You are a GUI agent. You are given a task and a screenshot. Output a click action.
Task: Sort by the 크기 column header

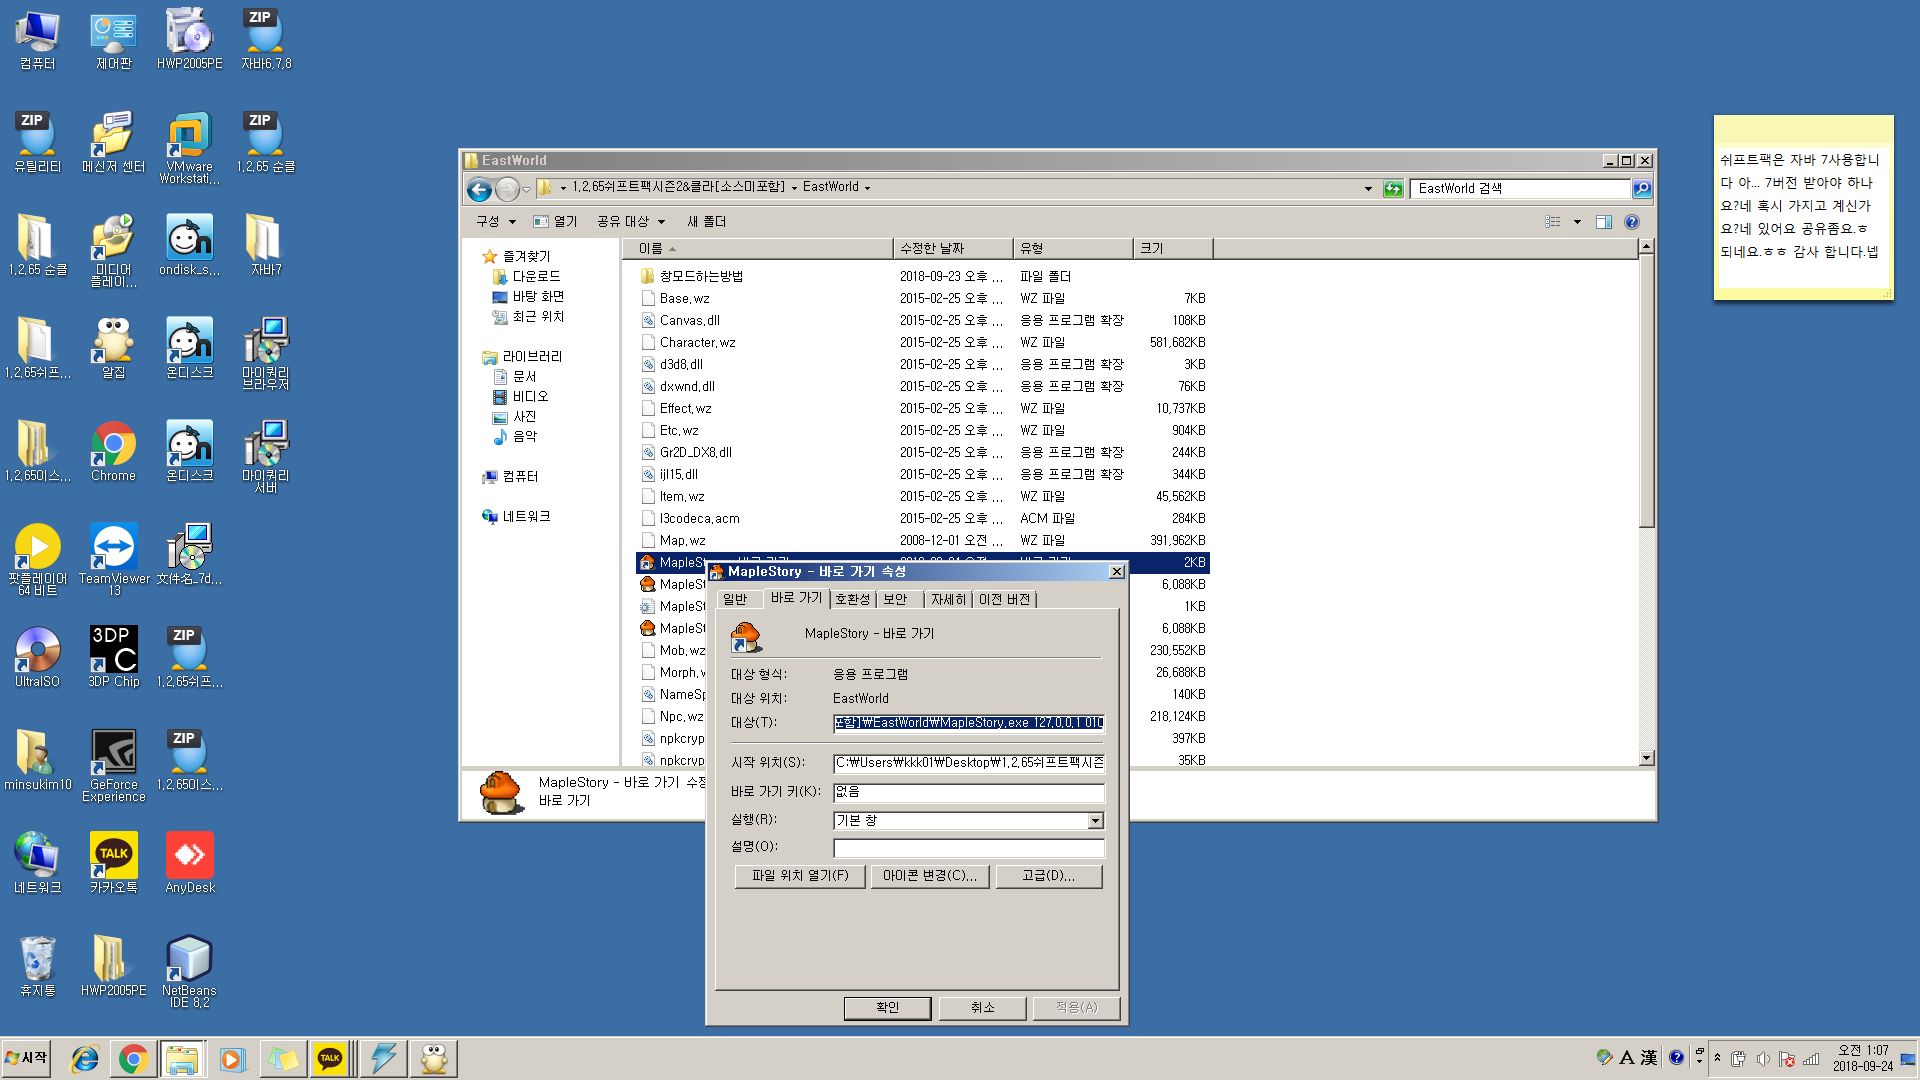pos(1173,248)
